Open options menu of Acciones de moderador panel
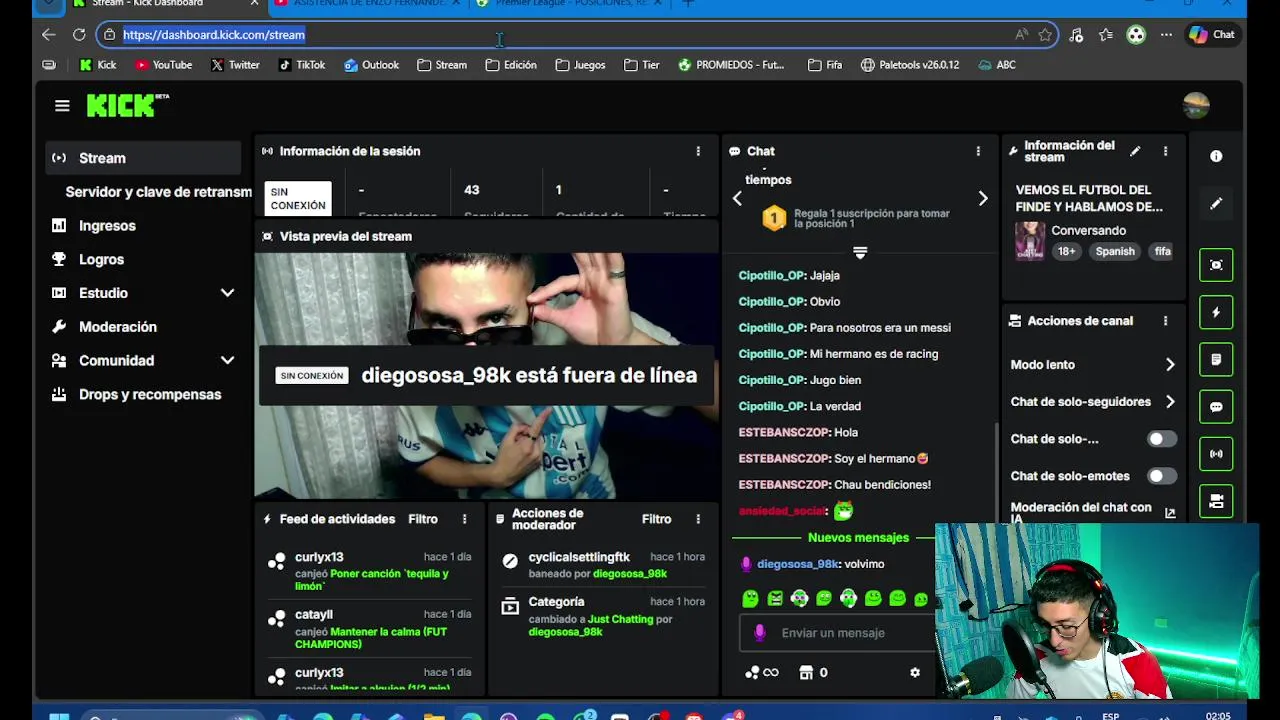The image size is (1280, 720). pyautogui.click(x=698, y=519)
